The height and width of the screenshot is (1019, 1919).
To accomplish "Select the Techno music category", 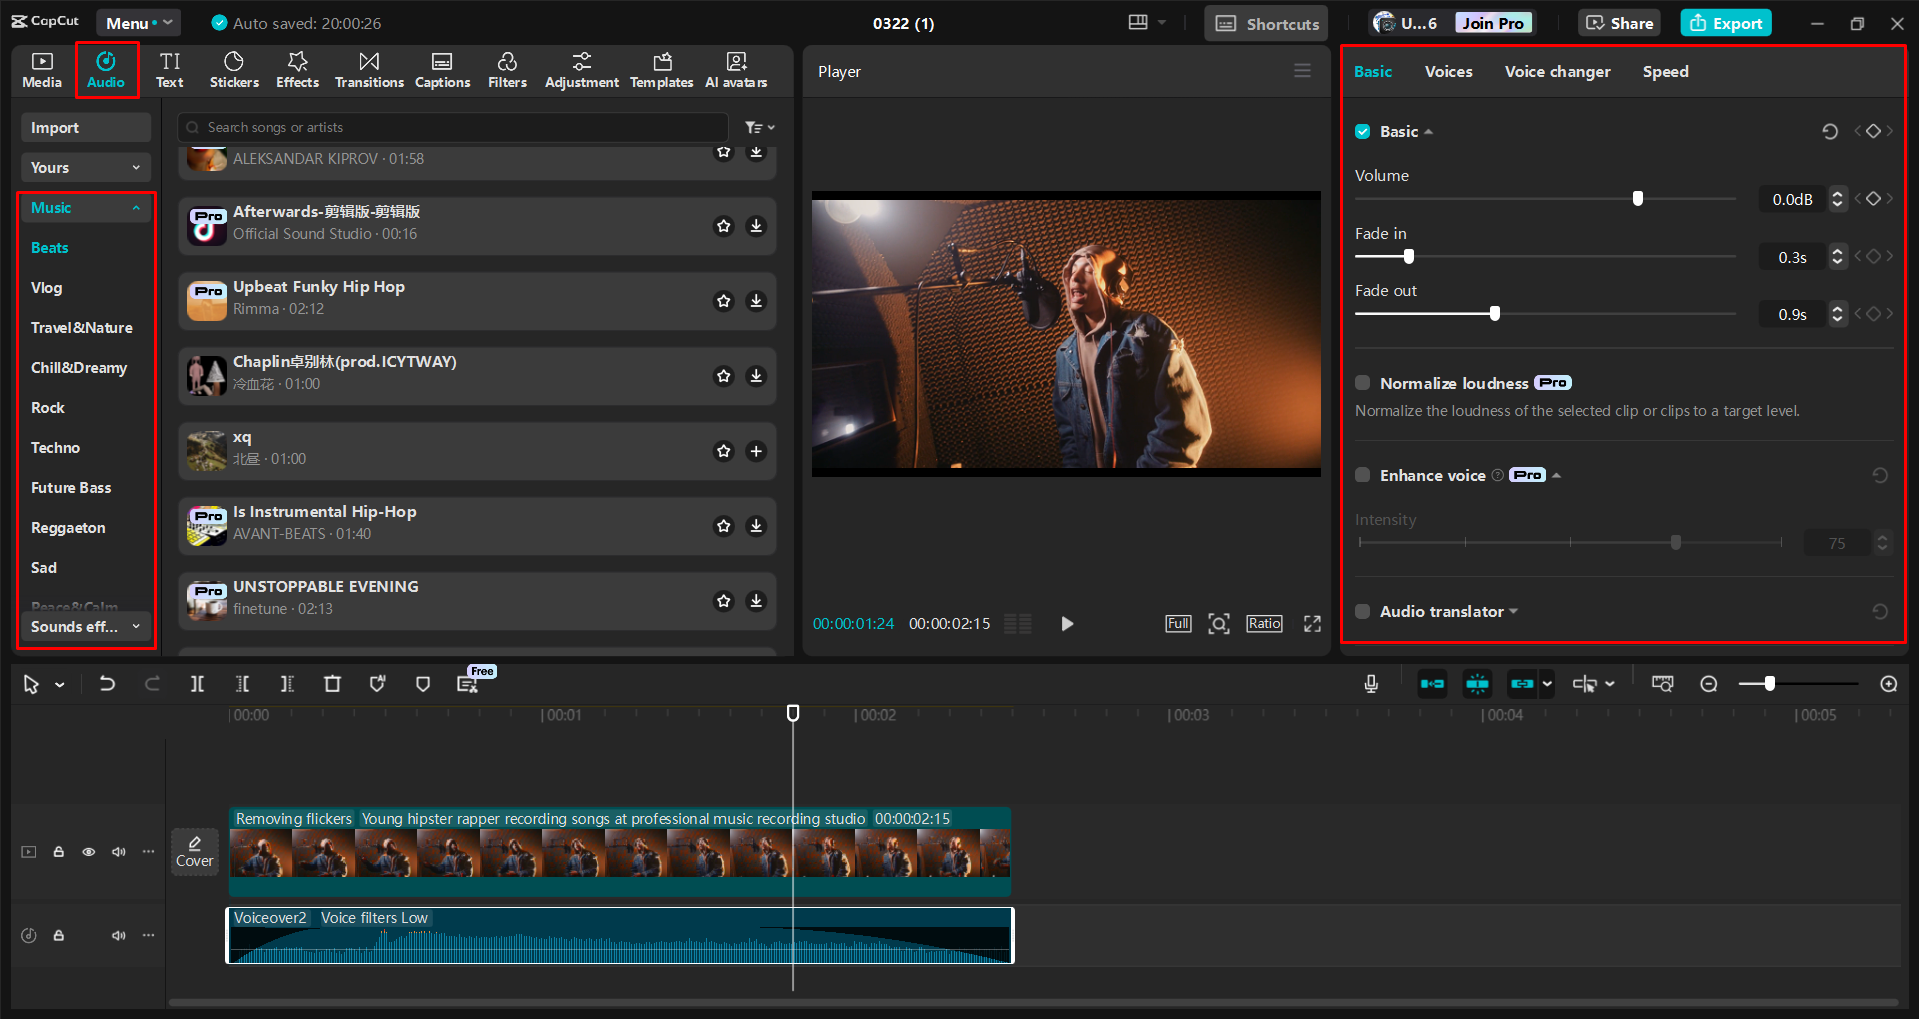I will tap(55, 447).
